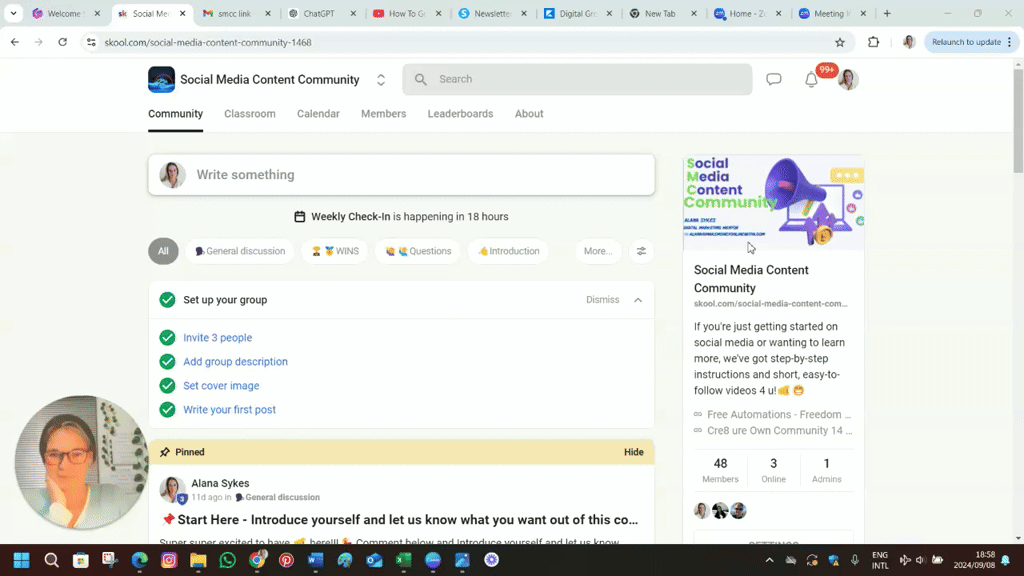View the 48 Members count
1024x576 pixels.
point(720,470)
